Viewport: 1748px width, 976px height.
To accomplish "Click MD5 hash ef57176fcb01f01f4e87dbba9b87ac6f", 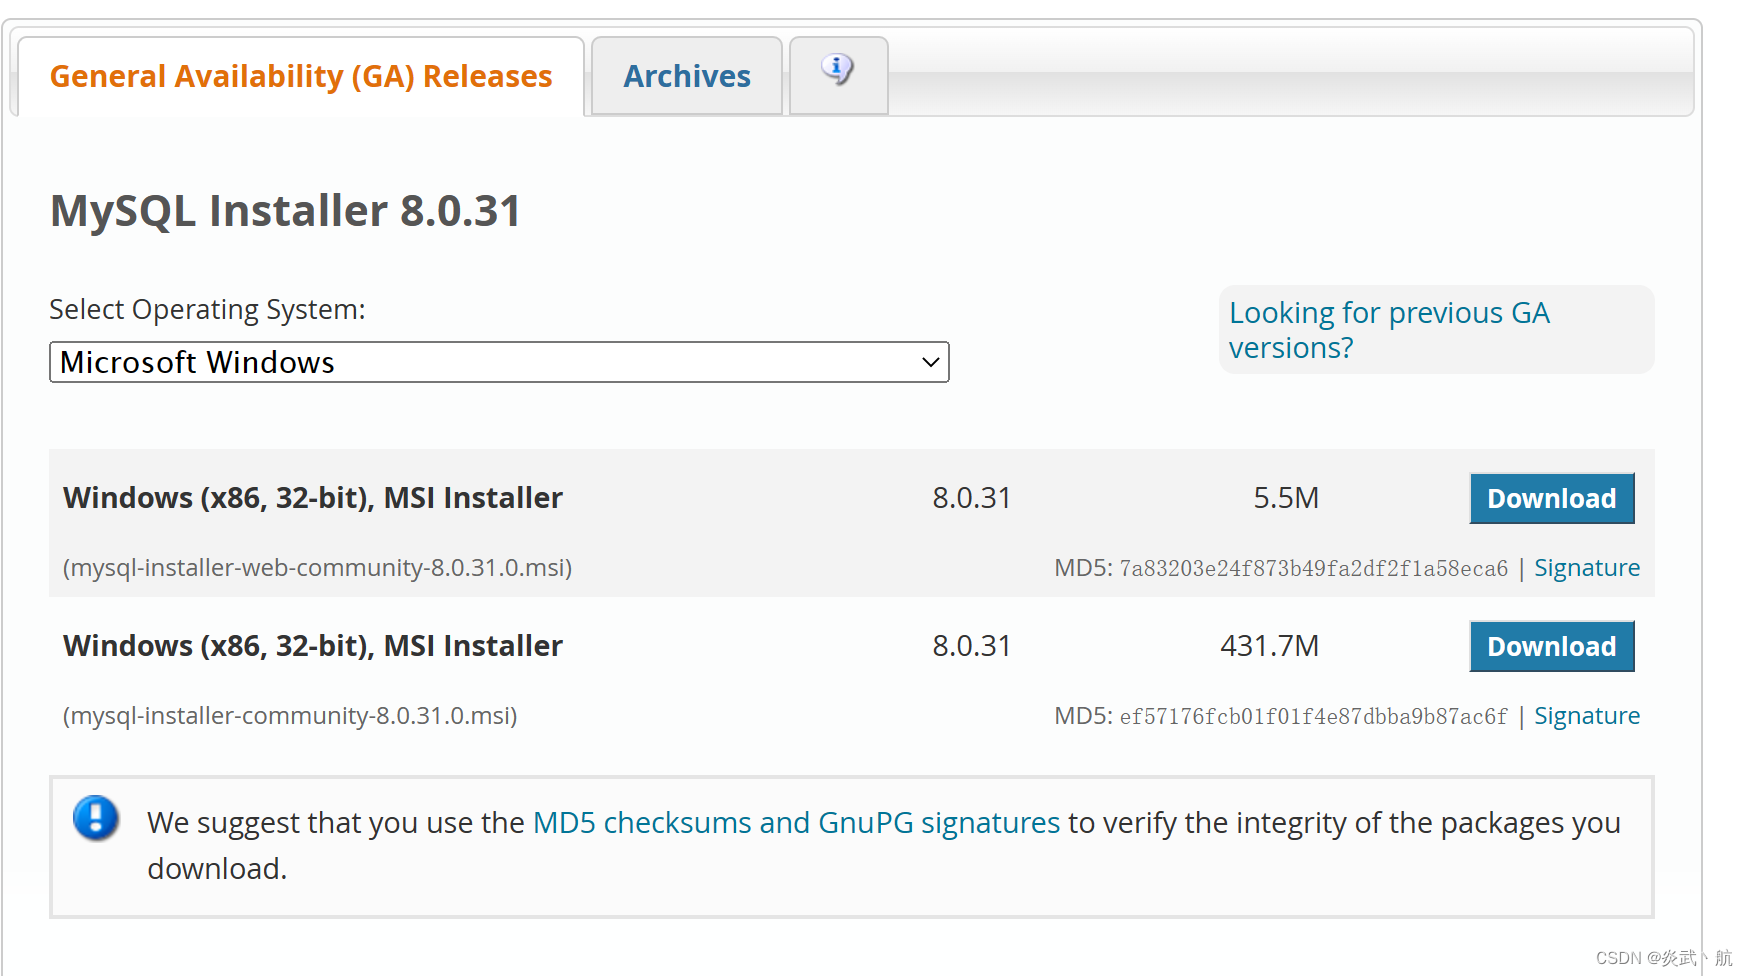I will point(1313,717).
